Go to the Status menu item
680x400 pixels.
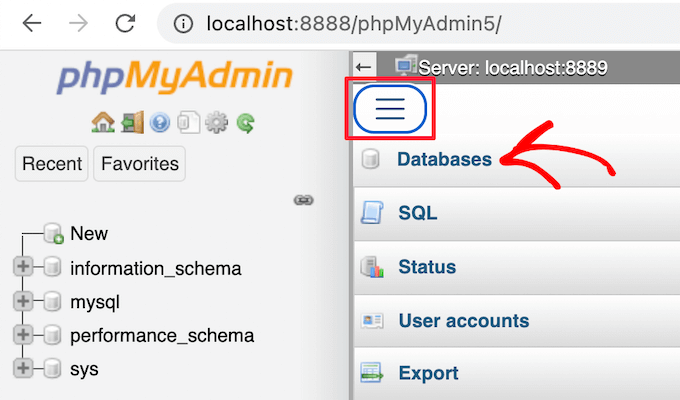click(427, 267)
